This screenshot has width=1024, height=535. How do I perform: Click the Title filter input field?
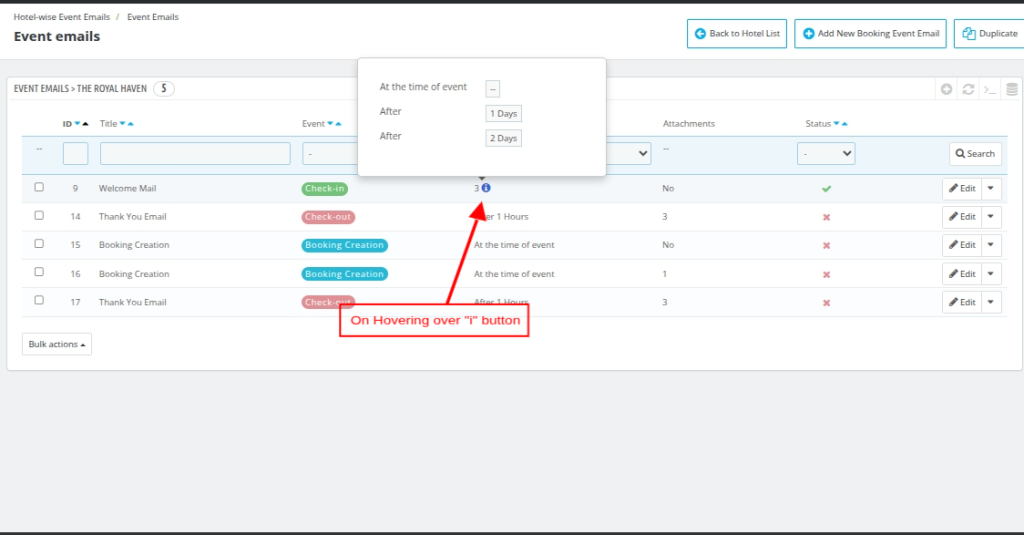tap(195, 154)
